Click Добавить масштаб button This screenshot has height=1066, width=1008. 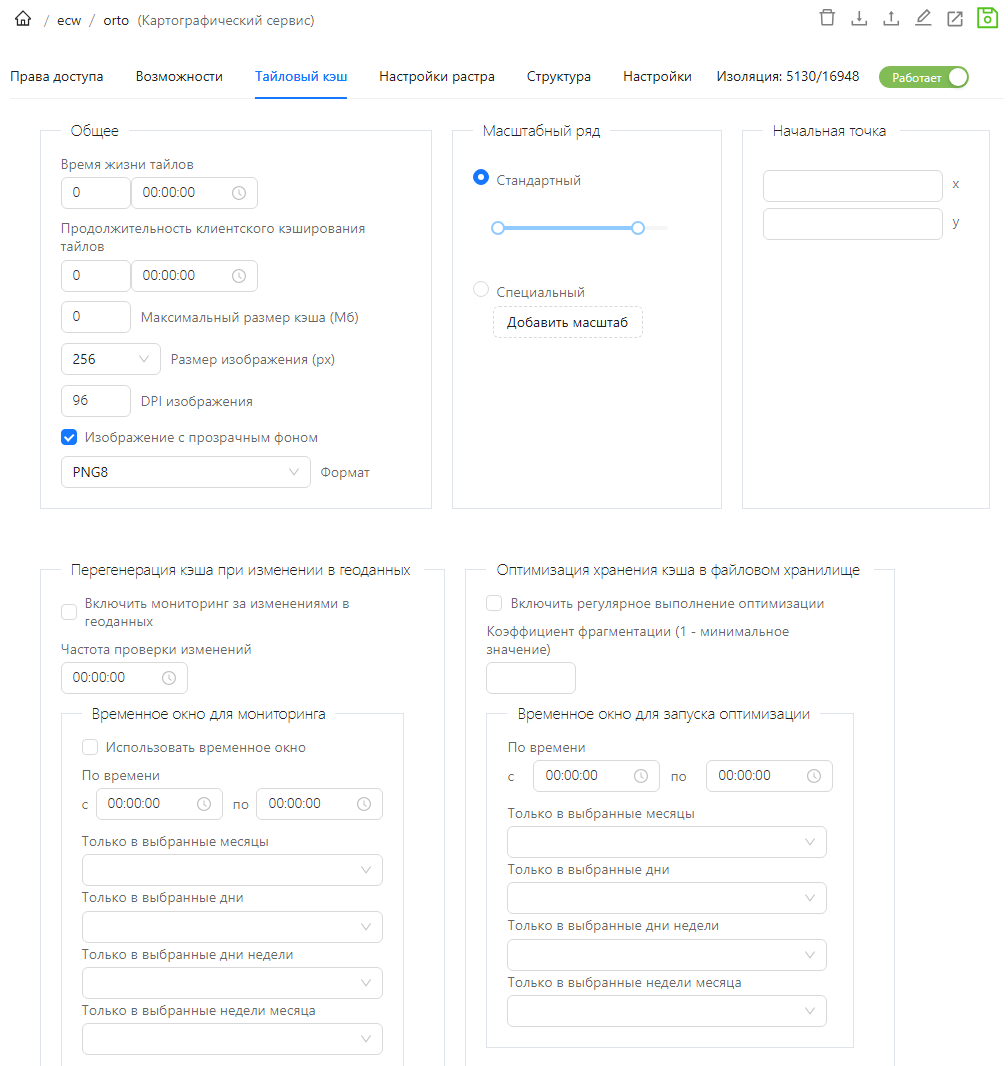pyautogui.click(x=567, y=322)
